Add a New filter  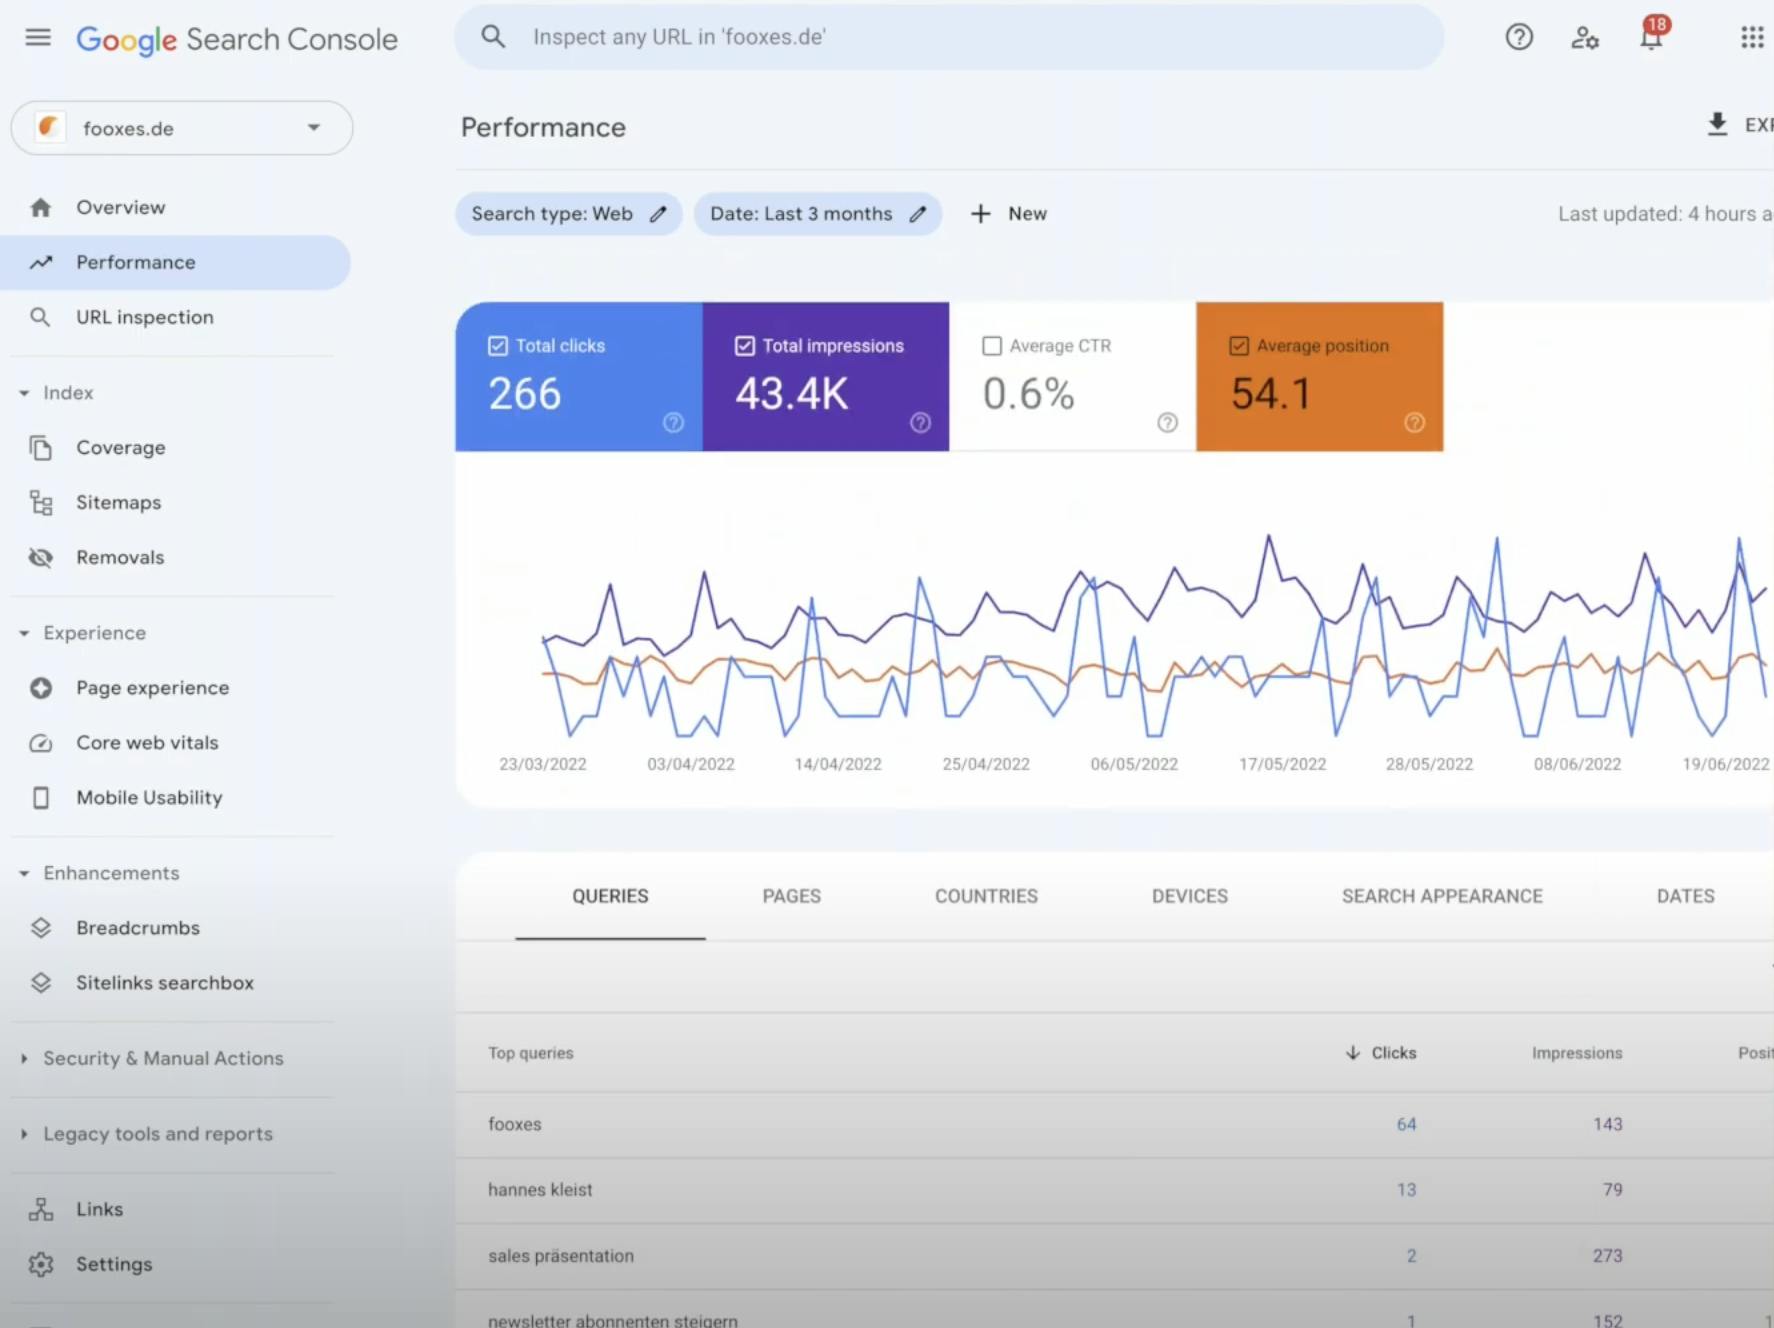tap(1009, 214)
